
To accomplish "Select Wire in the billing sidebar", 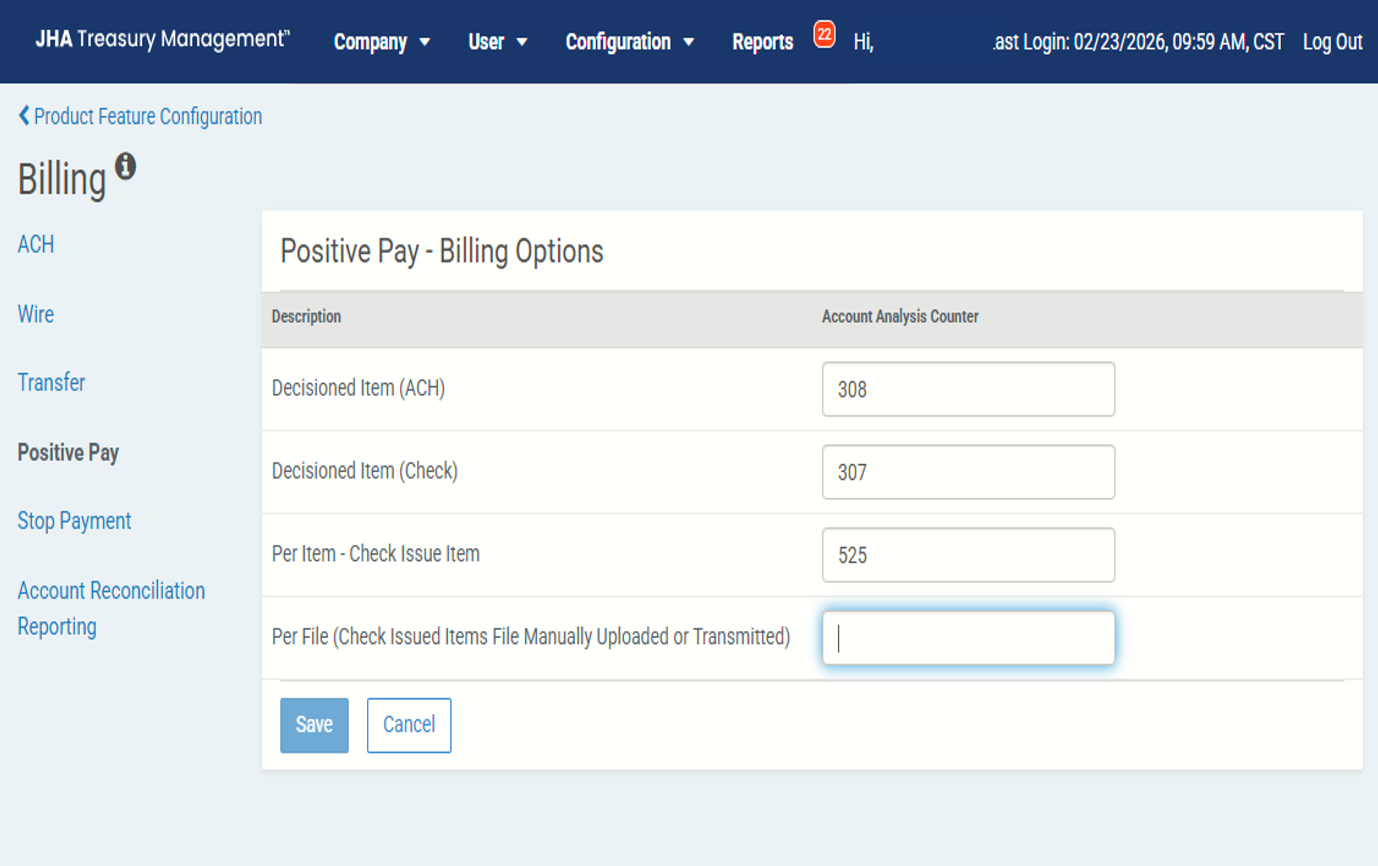I will coord(36,314).
